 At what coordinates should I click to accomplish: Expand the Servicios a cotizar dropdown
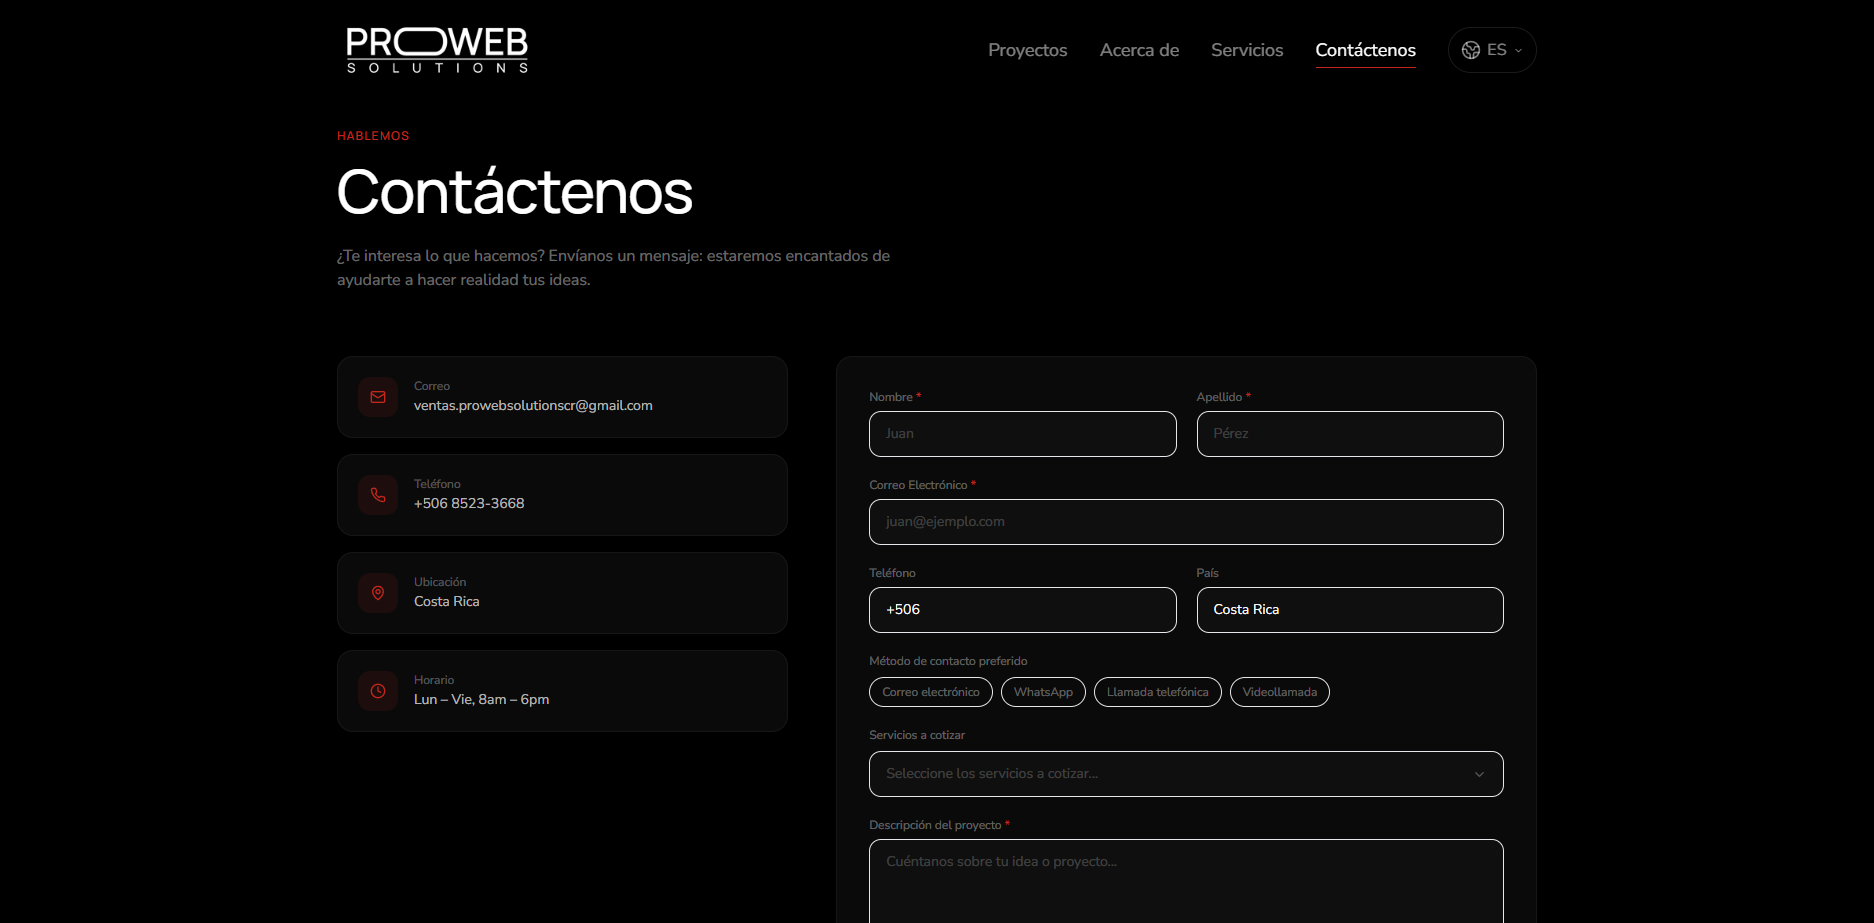coord(1186,774)
